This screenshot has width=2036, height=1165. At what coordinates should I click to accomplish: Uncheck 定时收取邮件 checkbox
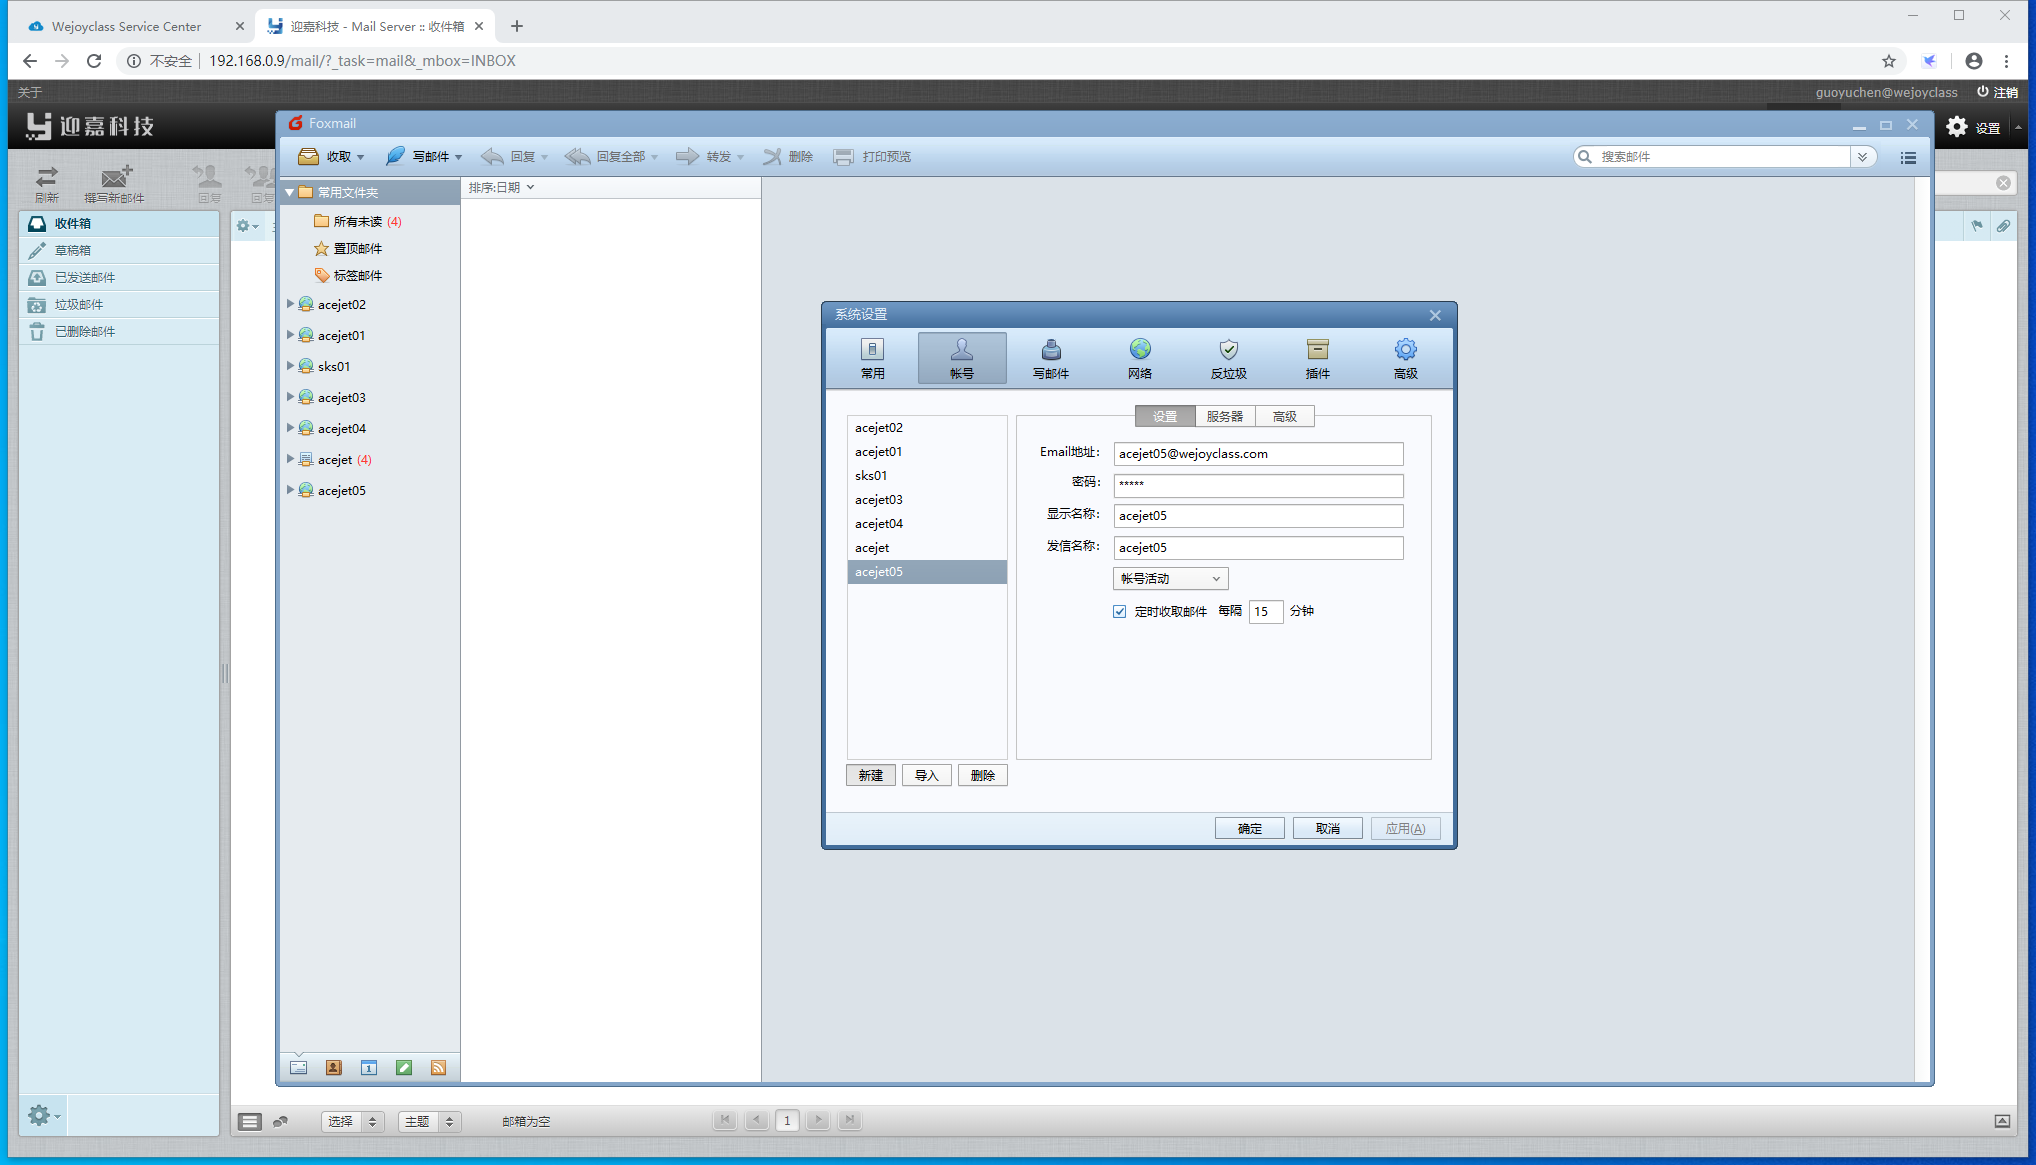tap(1120, 611)
